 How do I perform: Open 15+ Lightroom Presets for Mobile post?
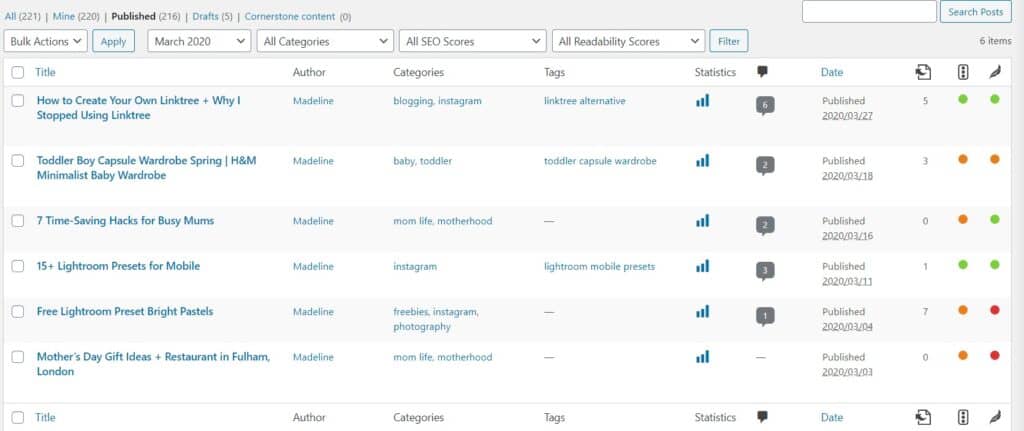click(x=118, y=266)
